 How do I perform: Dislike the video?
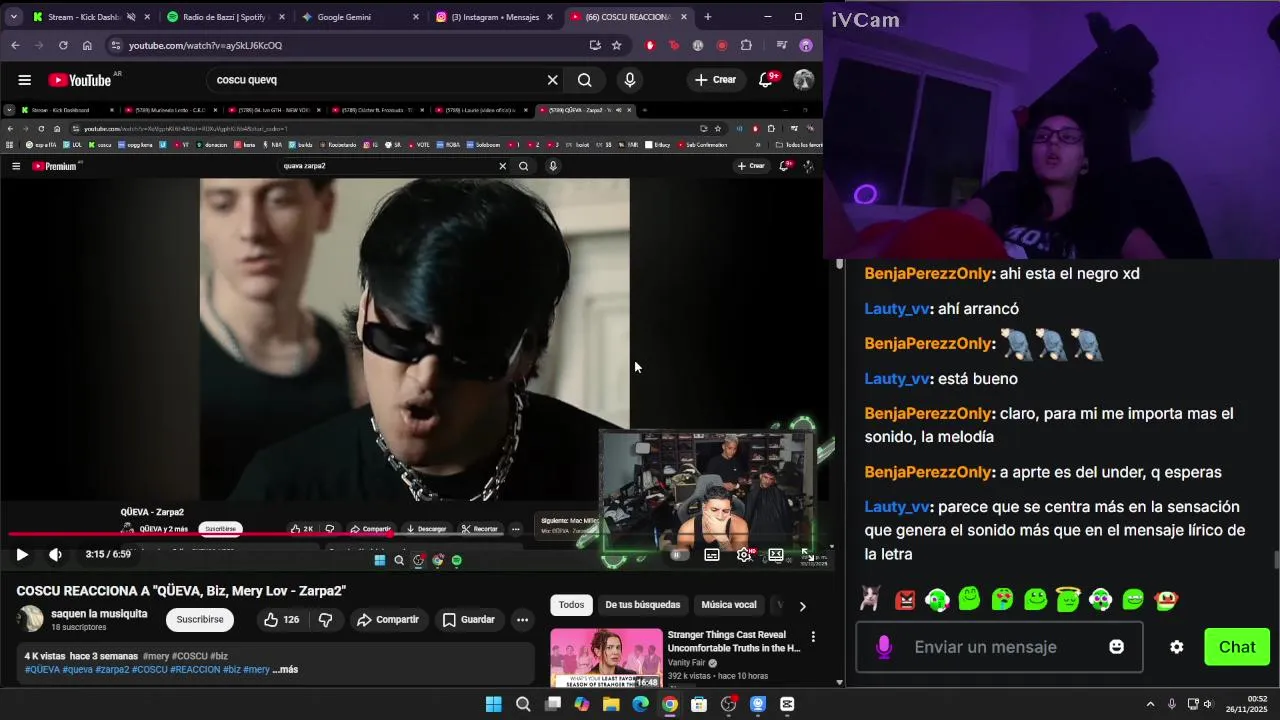pos(325,619)
